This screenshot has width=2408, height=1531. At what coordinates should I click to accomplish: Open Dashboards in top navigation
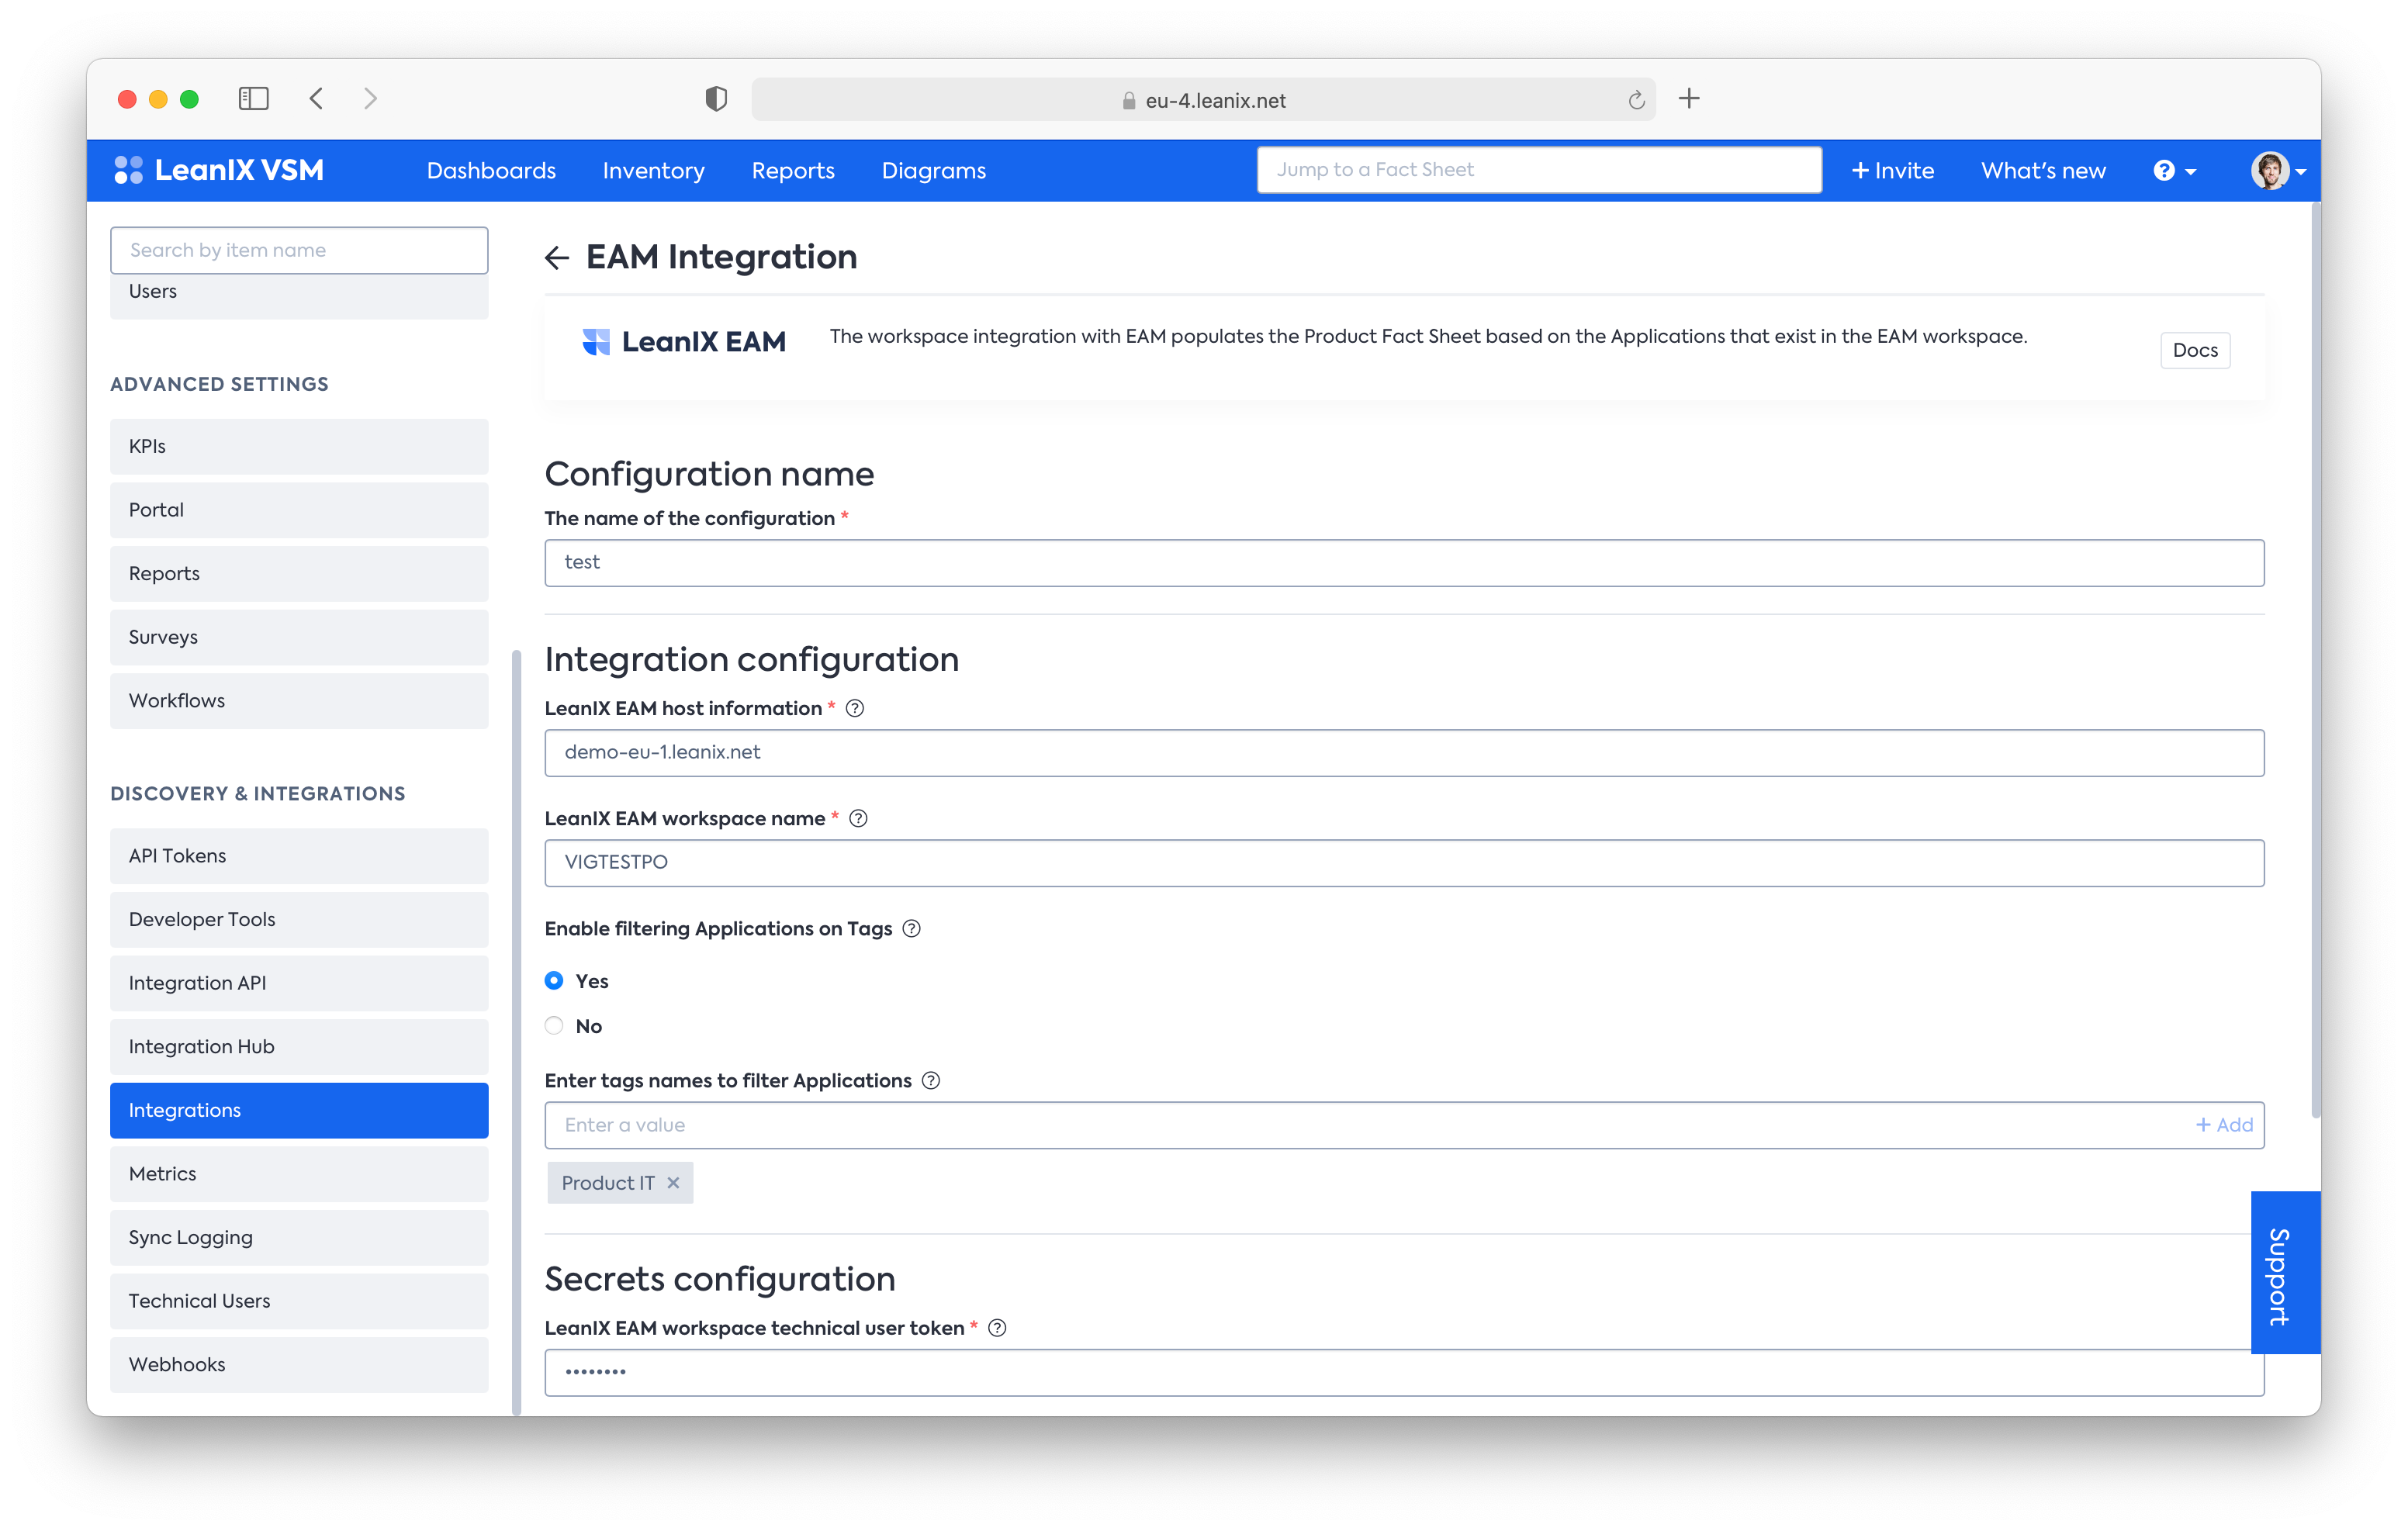click(491, 170)
